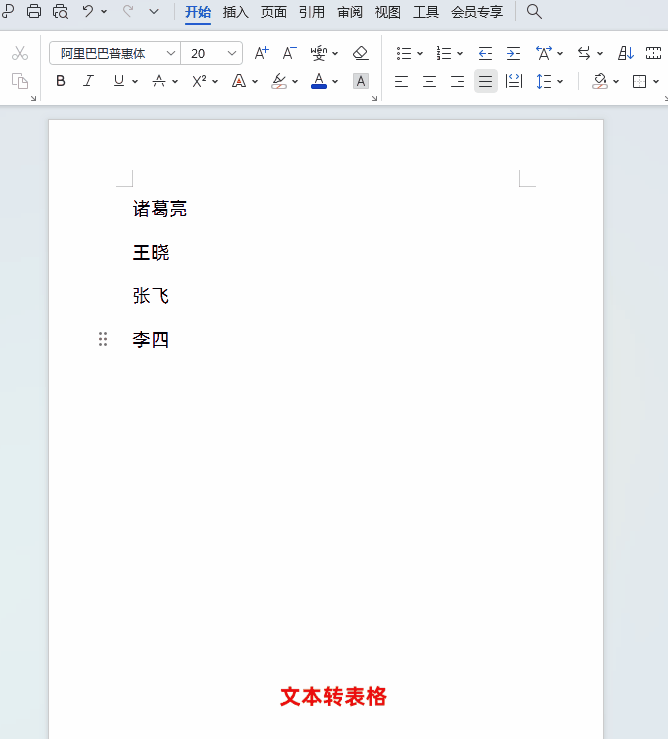
Task: Open the 会员专享 tab
Action: coord(477,12)
